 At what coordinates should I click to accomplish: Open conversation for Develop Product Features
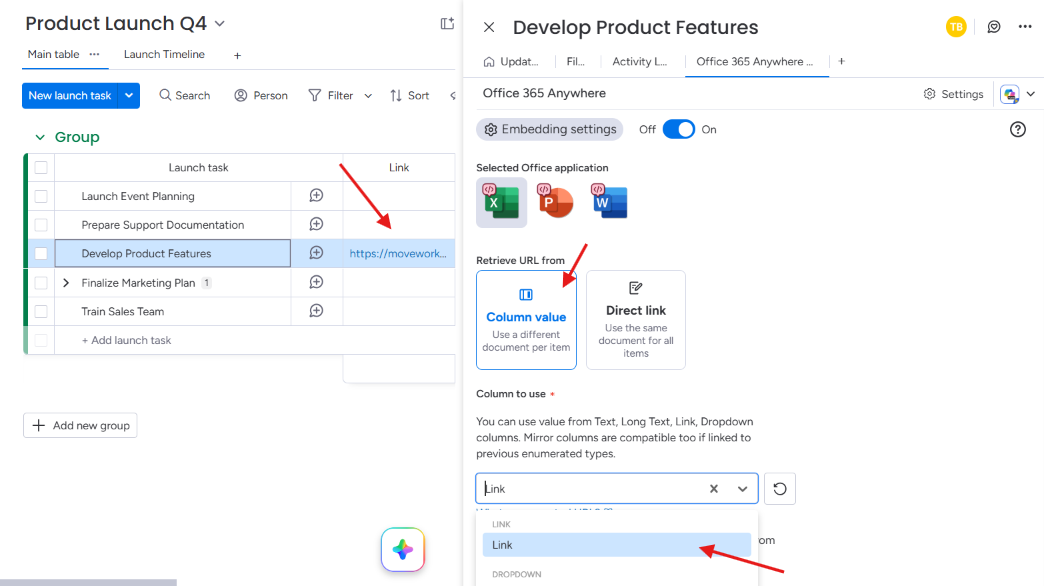(316, 253)
